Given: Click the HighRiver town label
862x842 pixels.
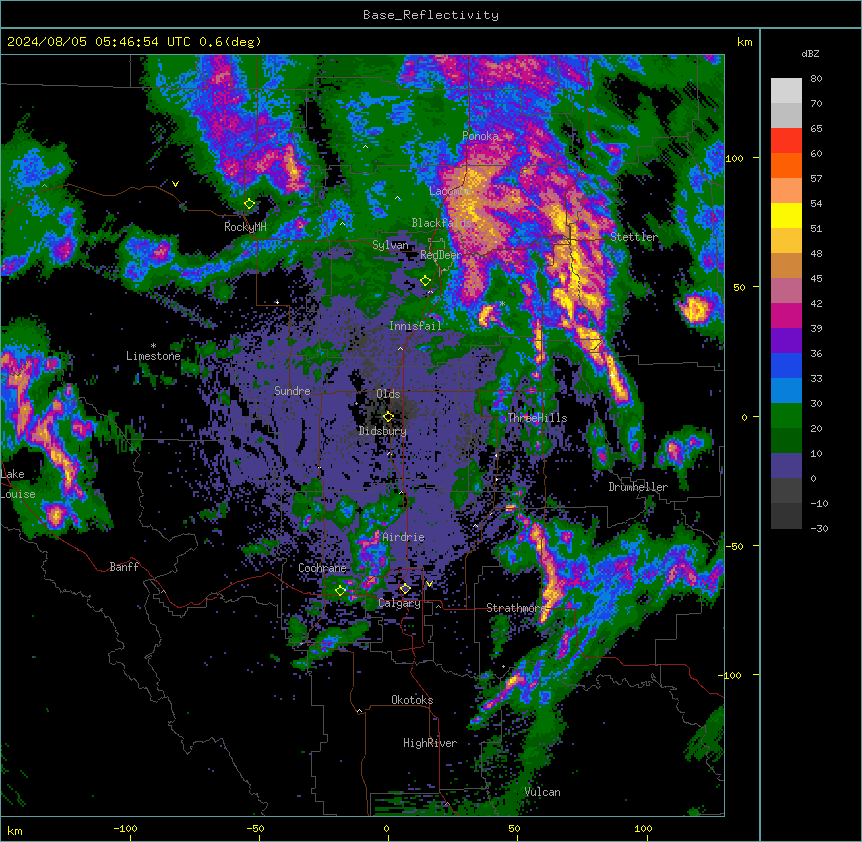Looking at the screenshot, I should (430, 743).
